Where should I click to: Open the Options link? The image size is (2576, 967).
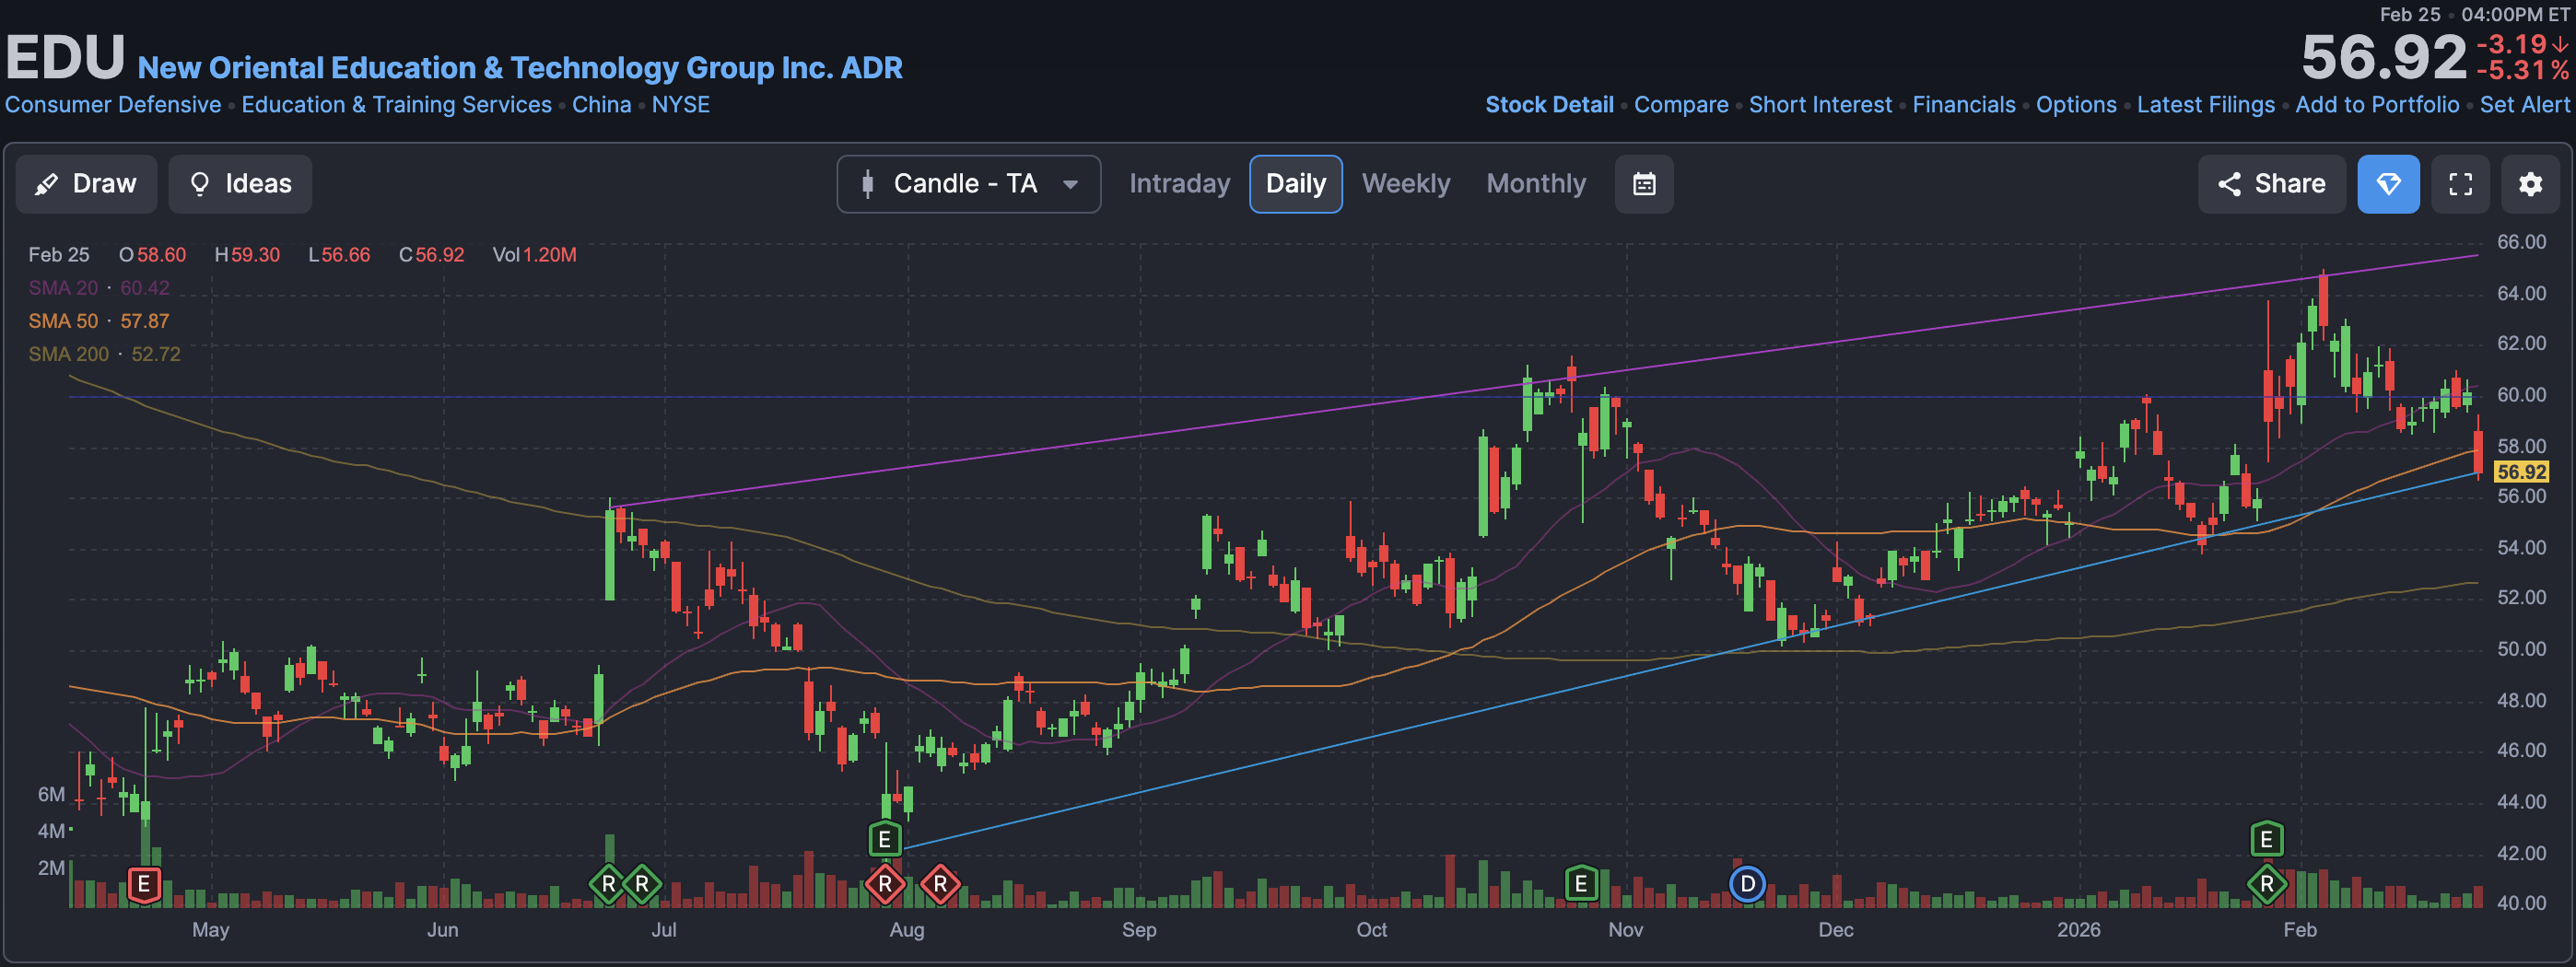(x=2076, y=105)
